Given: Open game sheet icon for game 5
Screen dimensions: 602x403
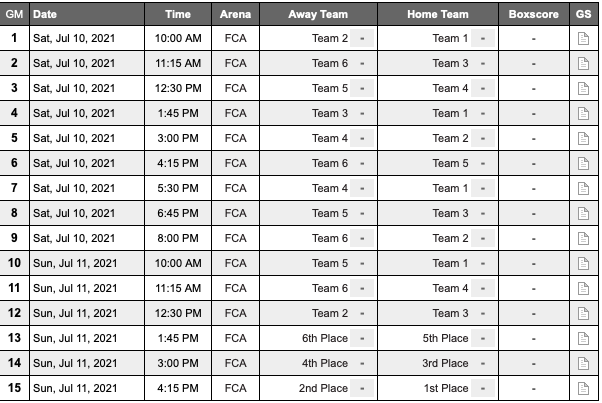Looking at the screenshot, I should (x=583, y=138).
